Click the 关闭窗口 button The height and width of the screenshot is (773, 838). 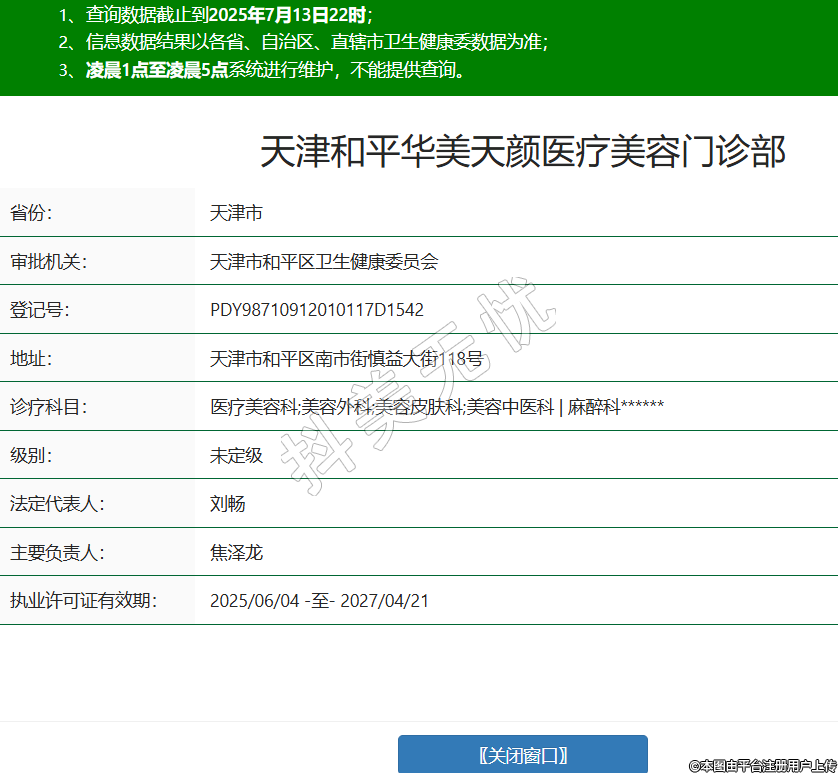522,755
